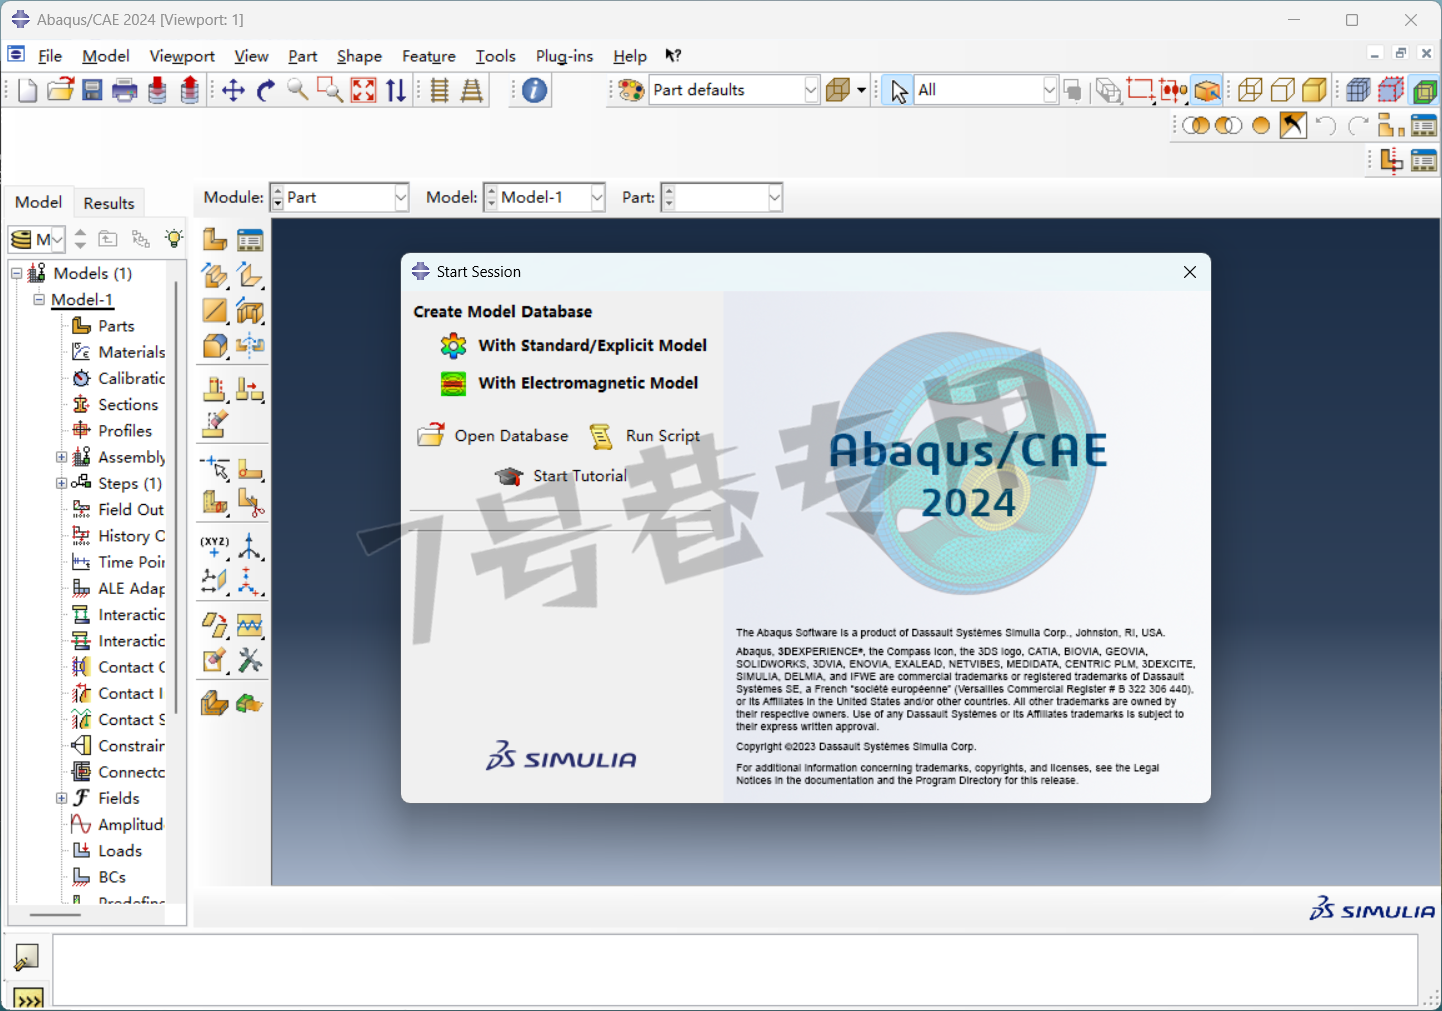
Task: Click the Auto-Fit View icon
Action: tap(363, 90)
